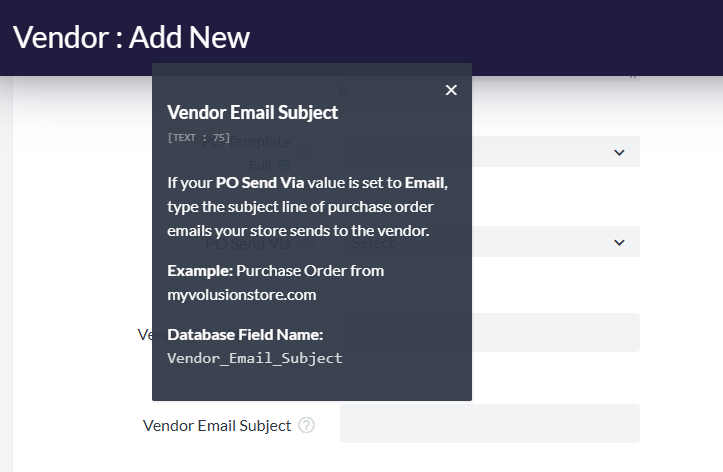Click help icon beside Vendor Email Subject label
This screenshot has height=472, width=723.
tap(306, 425)
